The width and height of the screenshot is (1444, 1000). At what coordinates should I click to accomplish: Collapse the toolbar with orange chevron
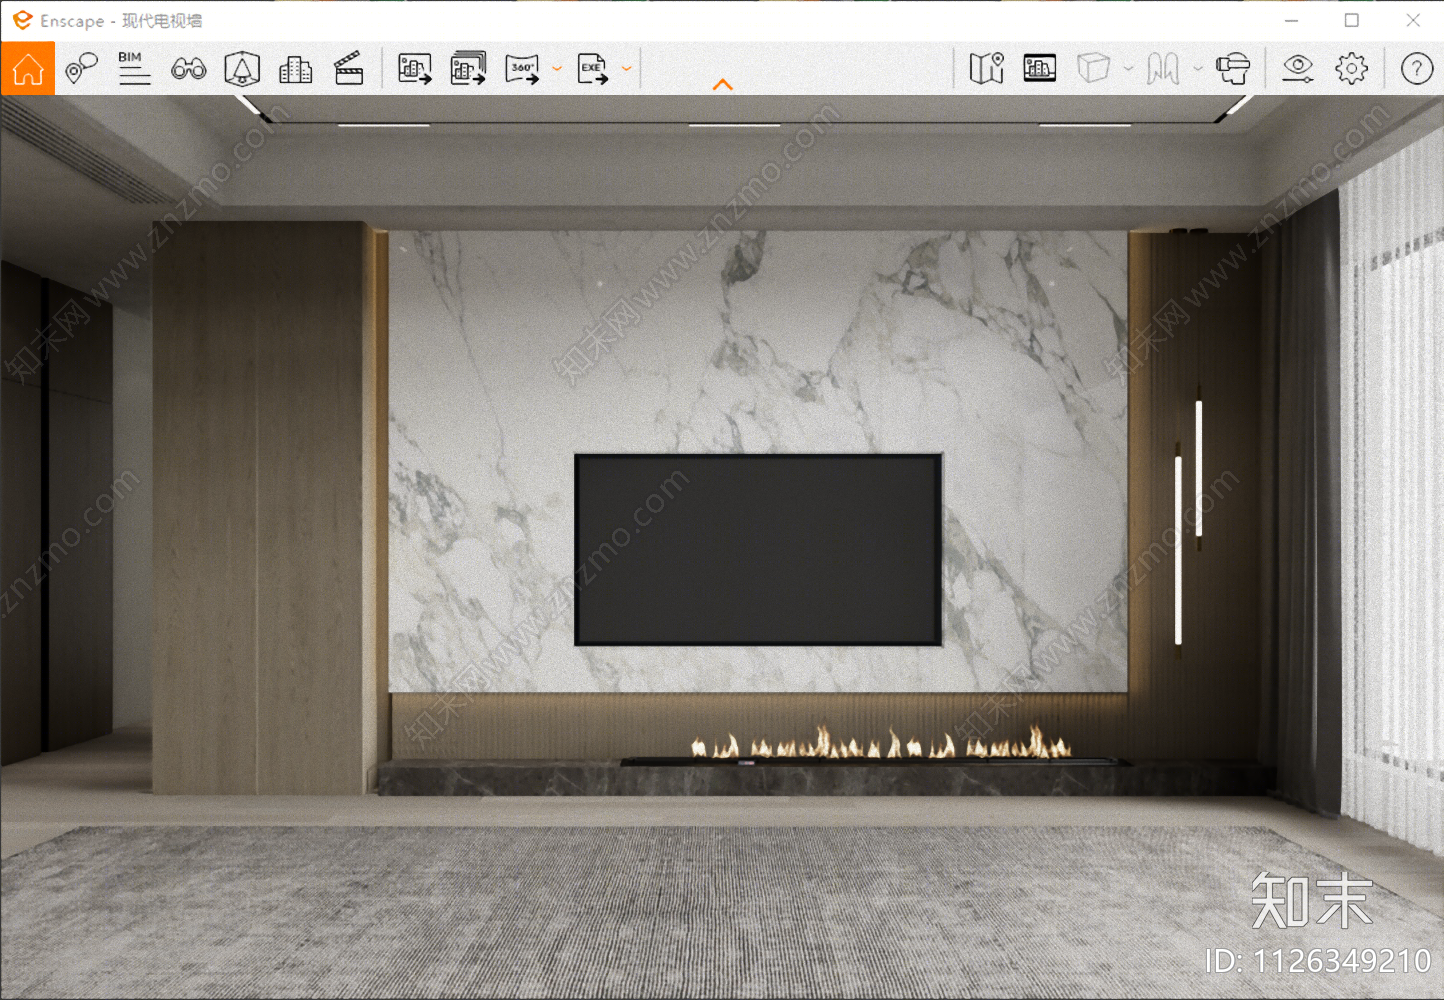723,85
